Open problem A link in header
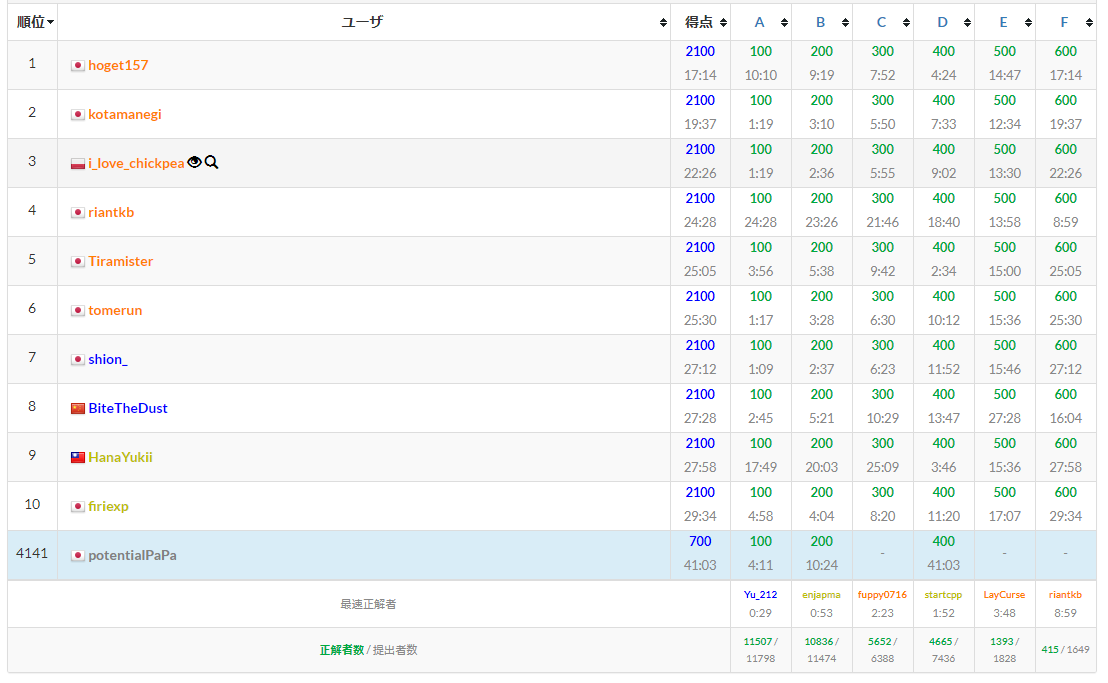The width and height of the screenshot is (1108, 683). tap(759, 23)
